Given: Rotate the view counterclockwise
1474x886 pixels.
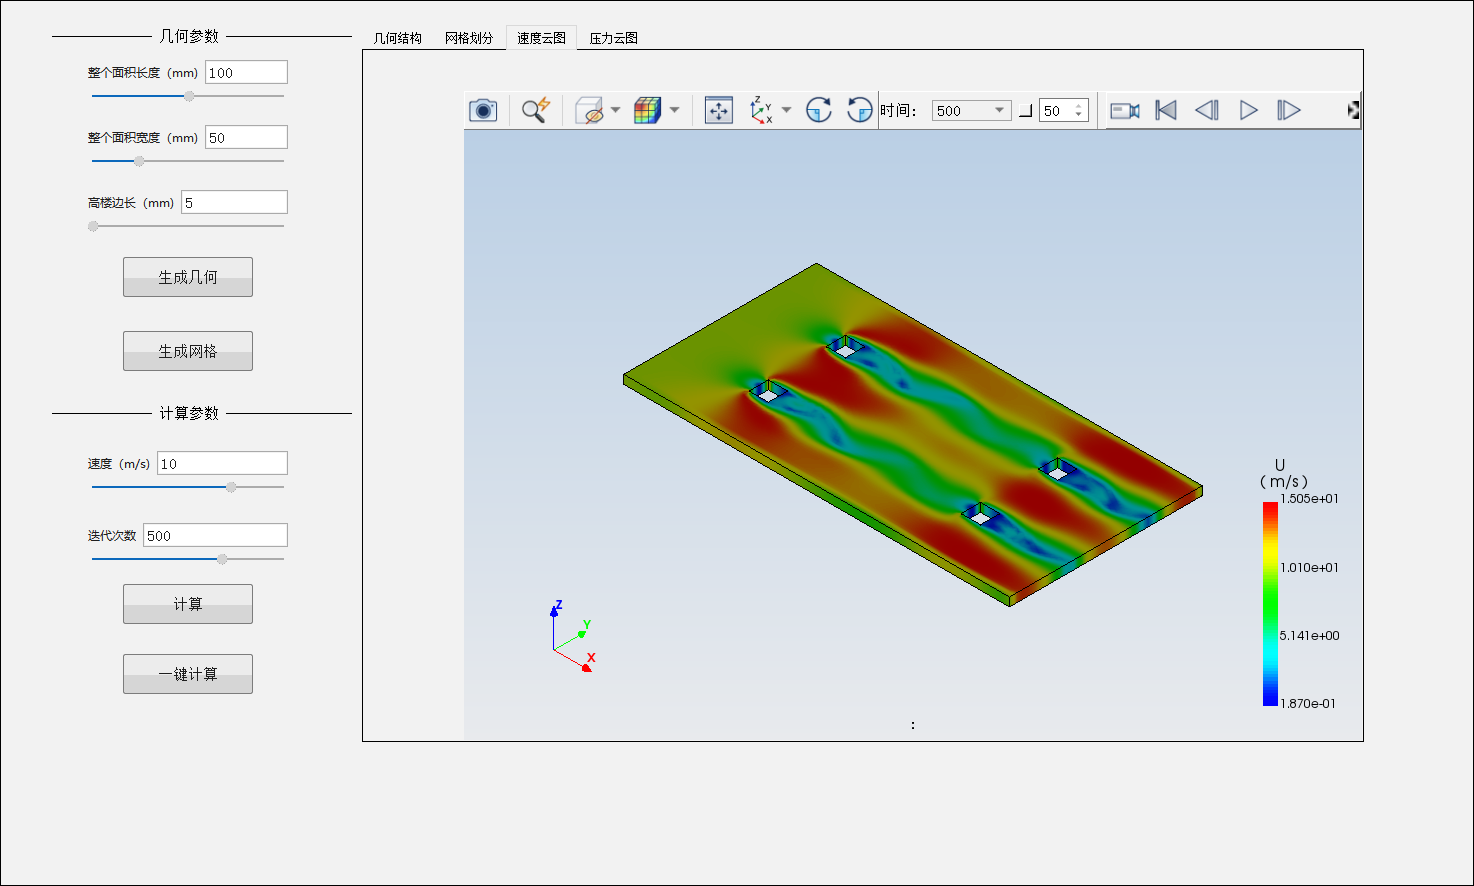Looking at the screenshot, I should [860, 110].
